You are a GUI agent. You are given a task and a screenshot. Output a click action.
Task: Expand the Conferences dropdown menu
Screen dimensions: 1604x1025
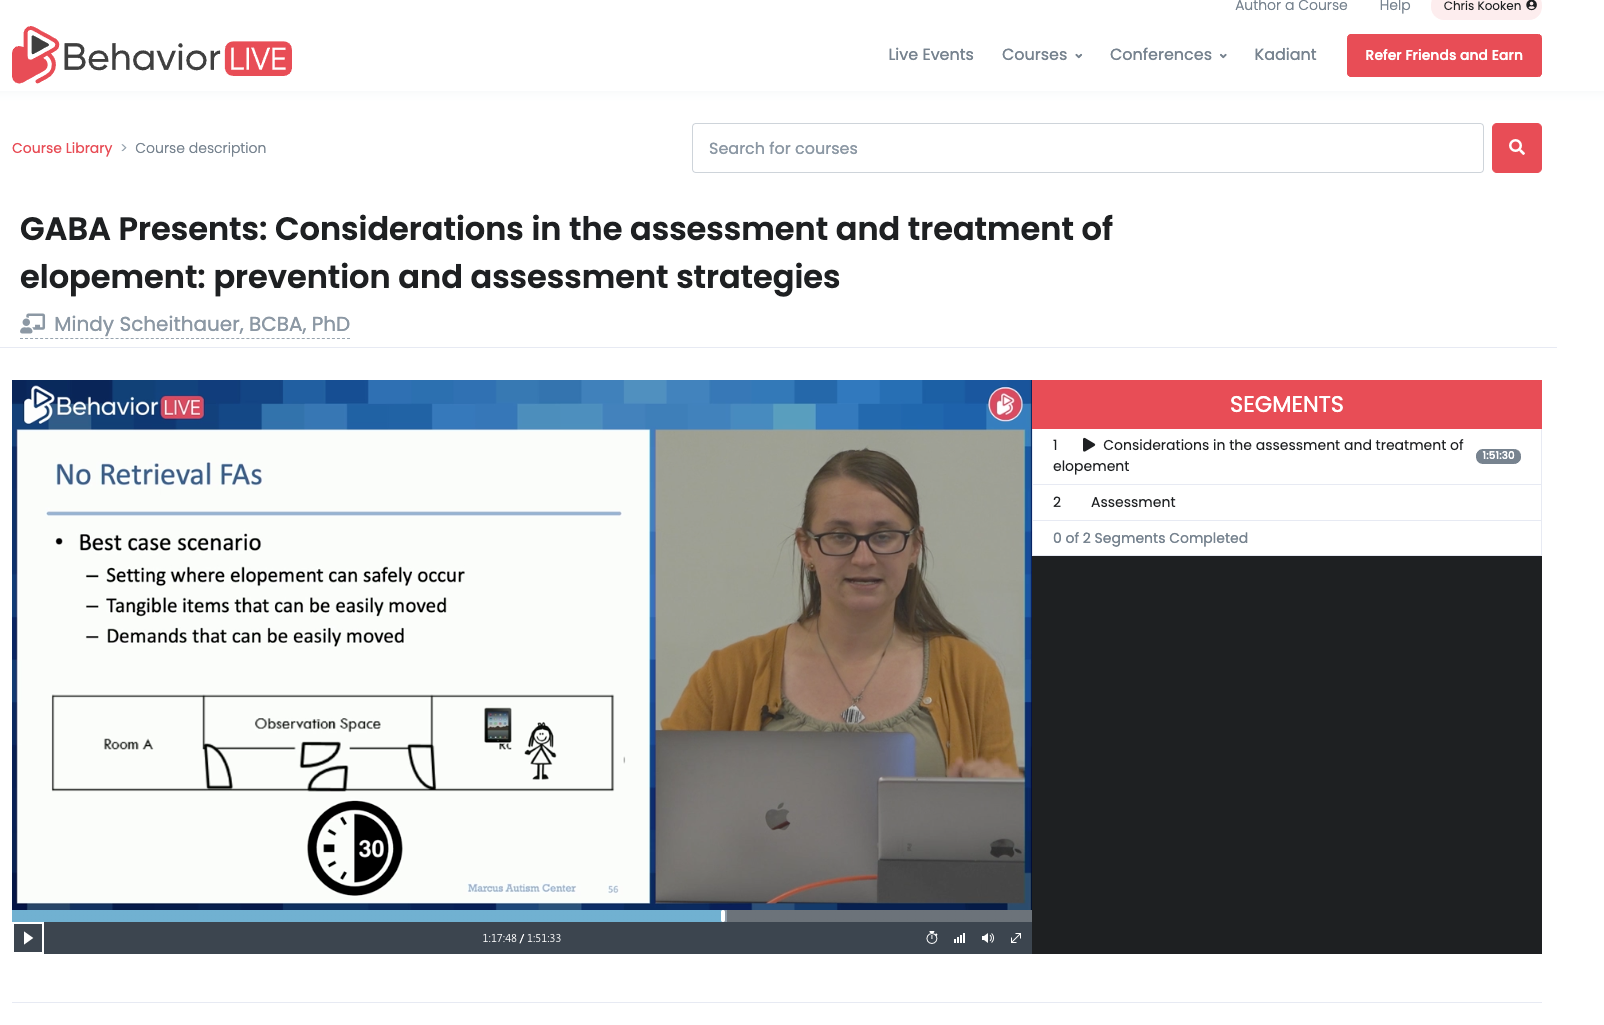click(x=1168, y=54)
